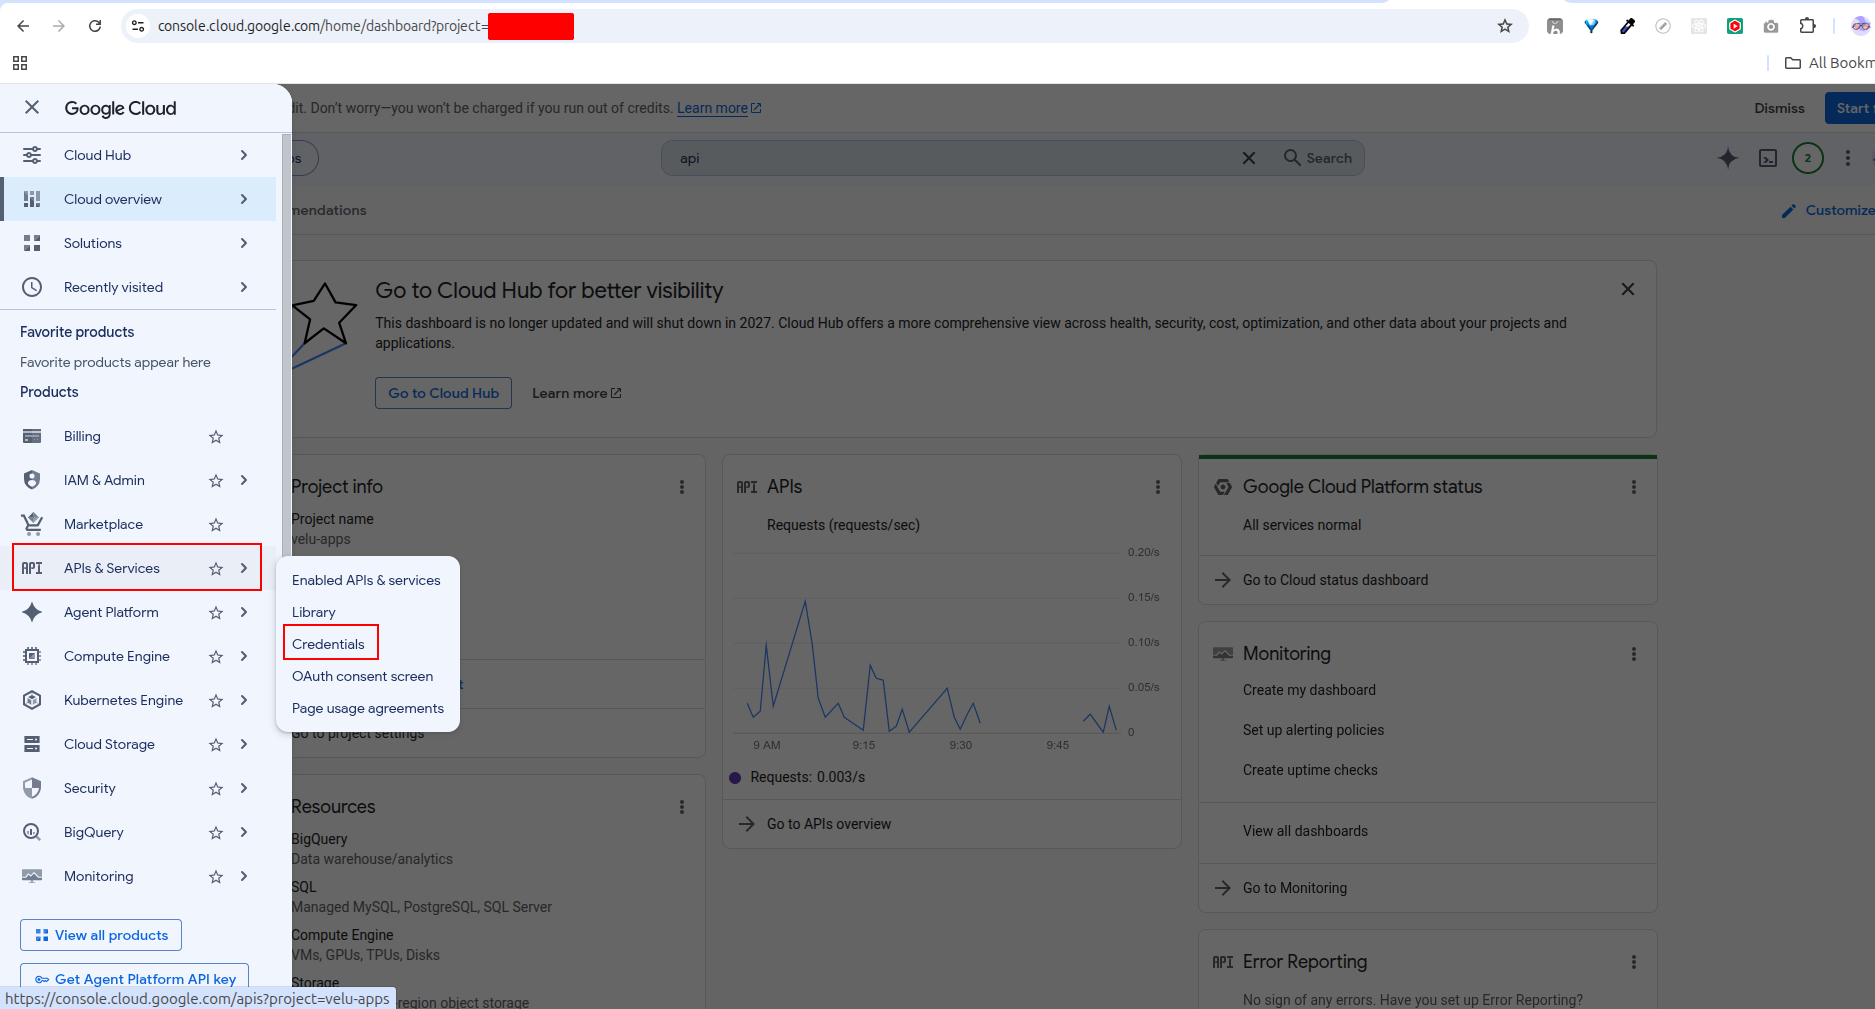This screenshot has height=1009, width=1875.
Task: Click the View all products button
Action: click(101, 935)
